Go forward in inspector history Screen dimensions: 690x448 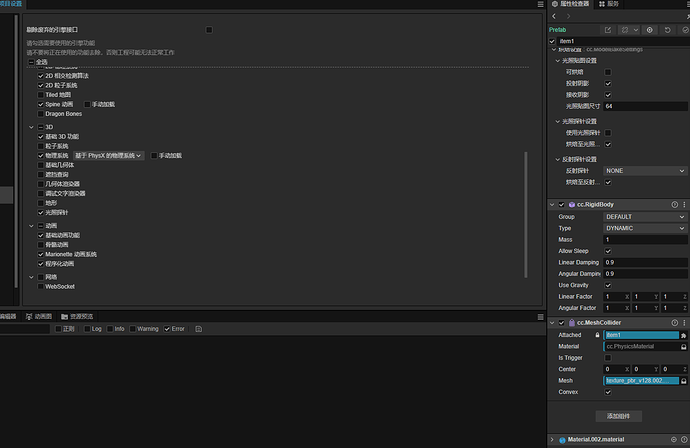(569, 16)
